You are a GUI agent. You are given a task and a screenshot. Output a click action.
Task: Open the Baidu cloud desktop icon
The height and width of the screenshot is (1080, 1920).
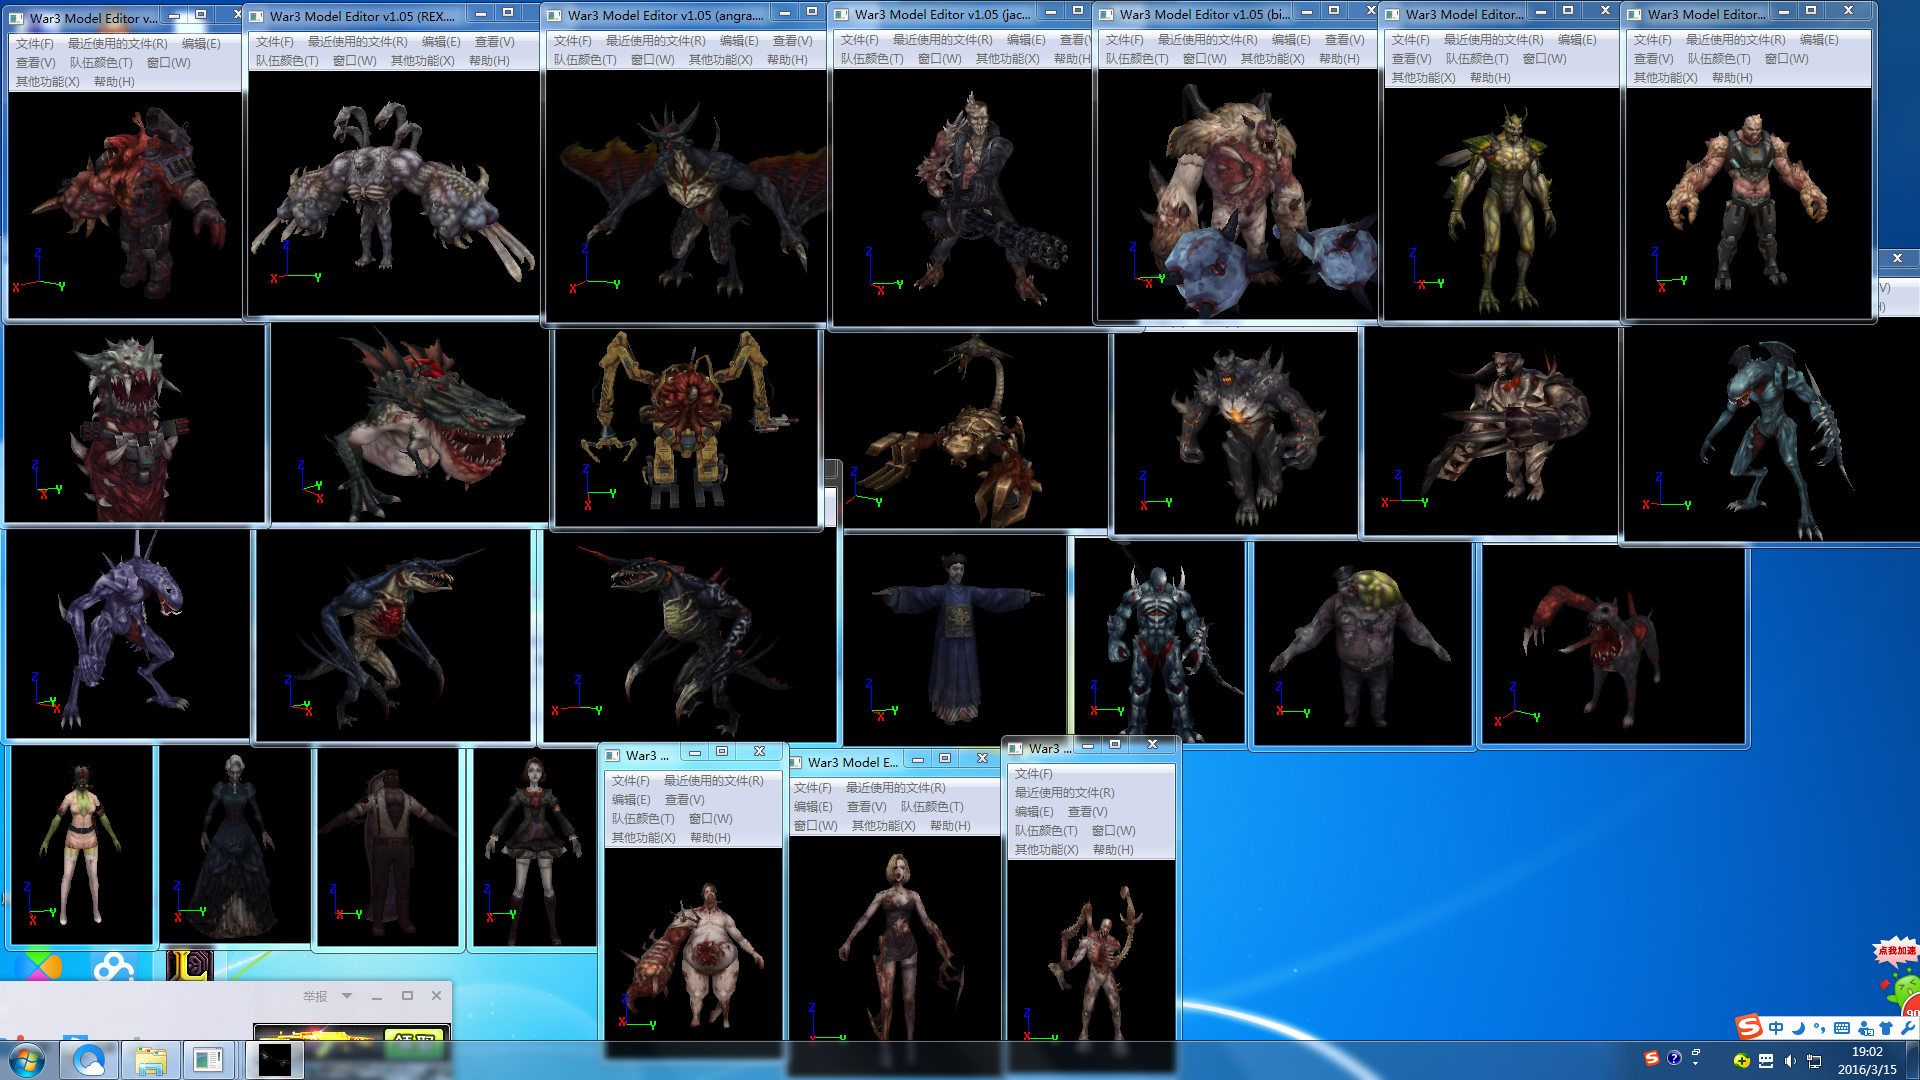pos(113,966)
